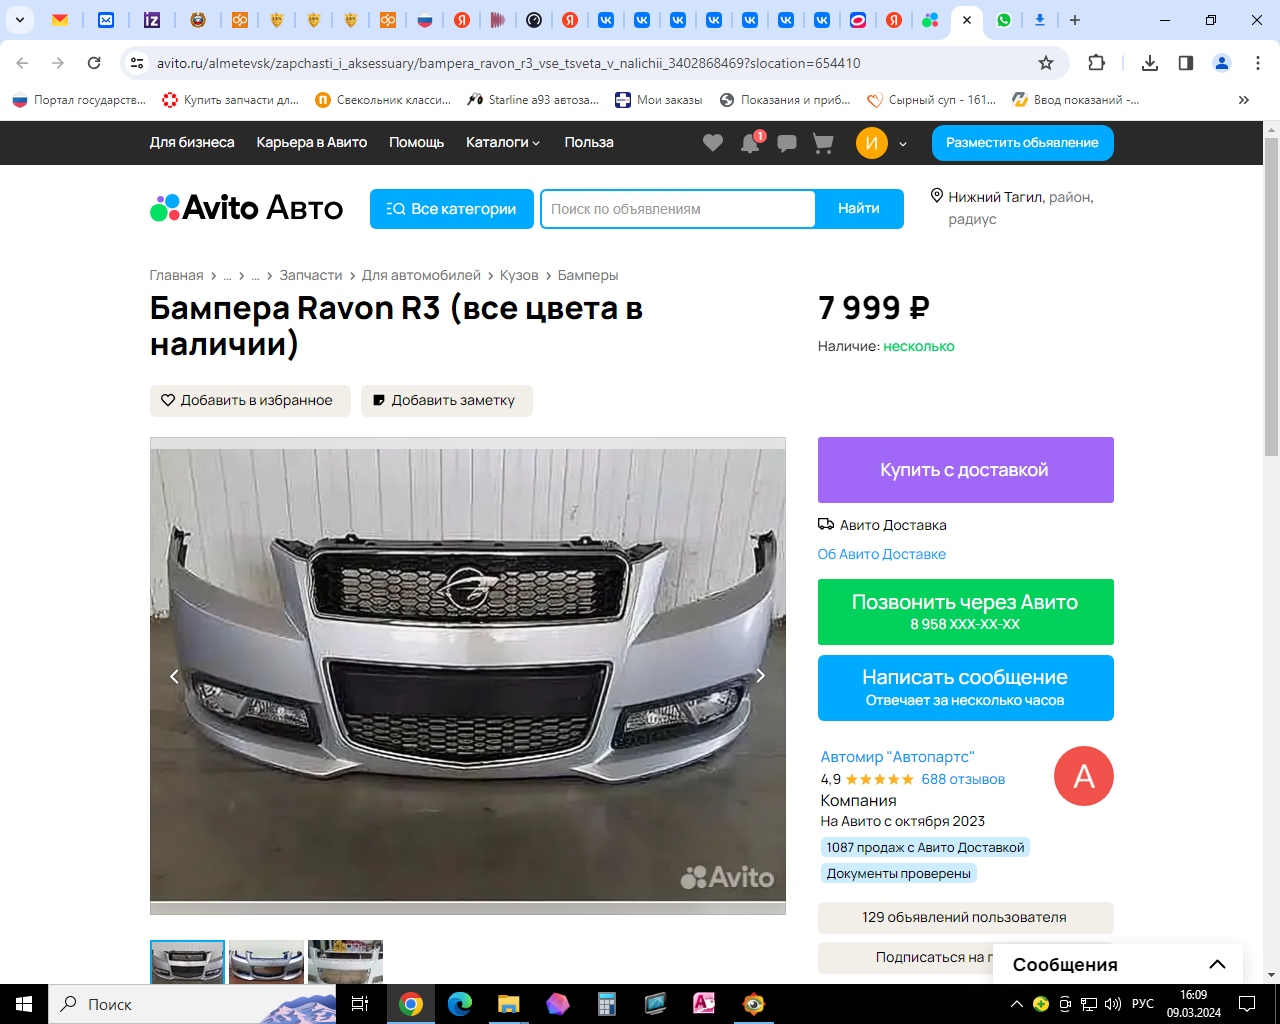
Task: Open Chrome profile icon in toolbar
Action: 1222,63
